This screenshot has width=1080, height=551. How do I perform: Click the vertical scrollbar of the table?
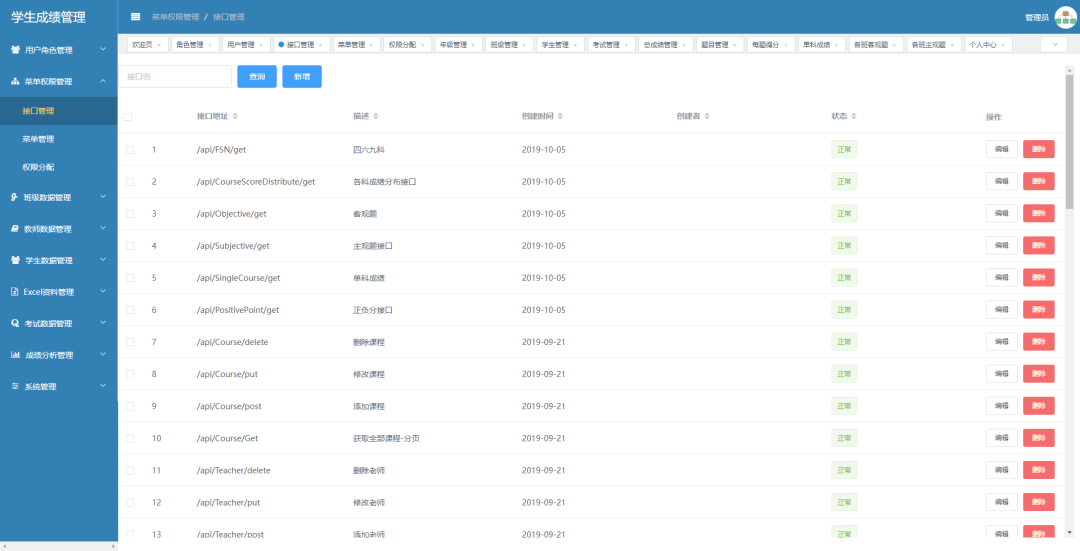click(x=1069, y=141)
